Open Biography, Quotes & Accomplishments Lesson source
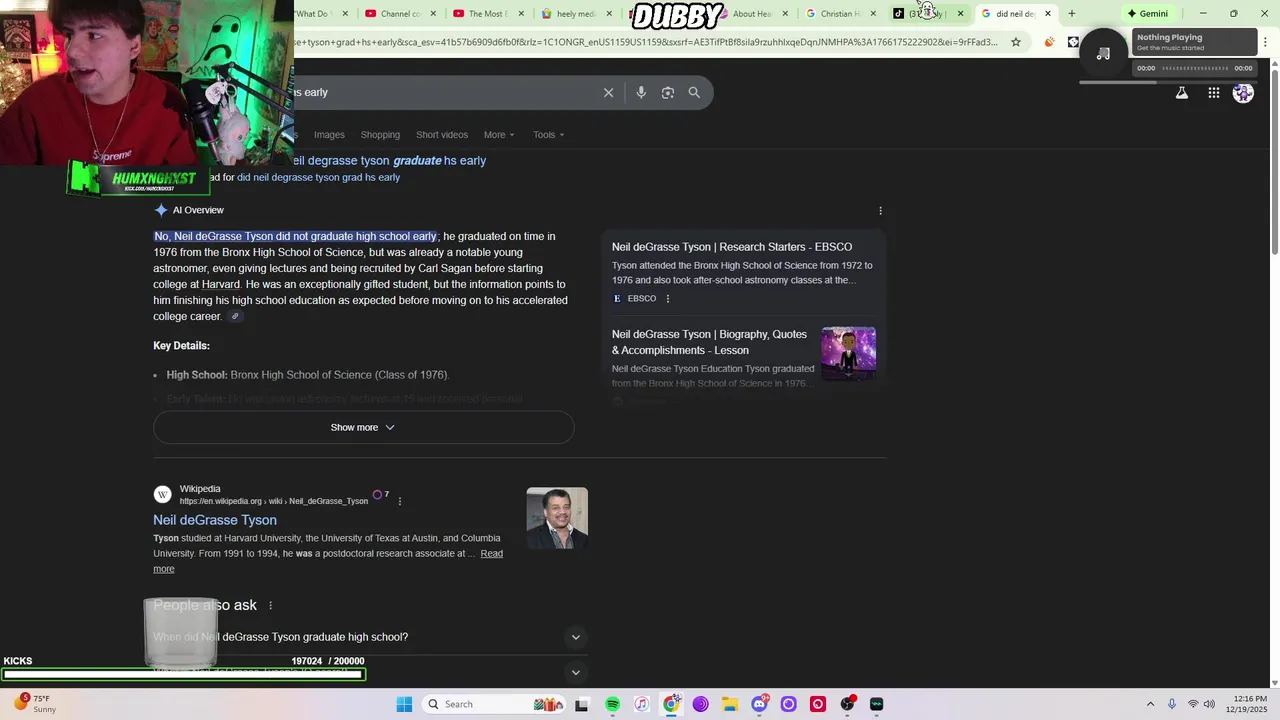Viewport: 1280px width, 720px height. pyautogui.click(x=710, y=342)
